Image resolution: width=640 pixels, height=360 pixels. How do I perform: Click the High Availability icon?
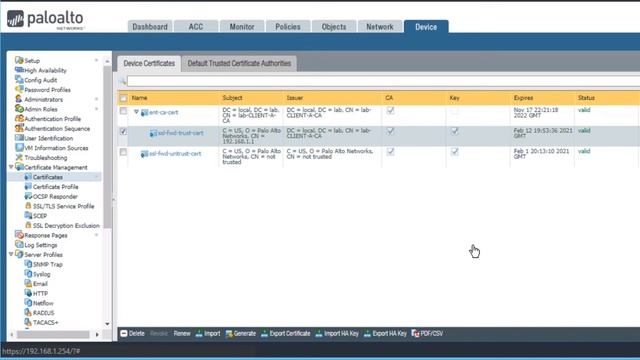point(19,70)
